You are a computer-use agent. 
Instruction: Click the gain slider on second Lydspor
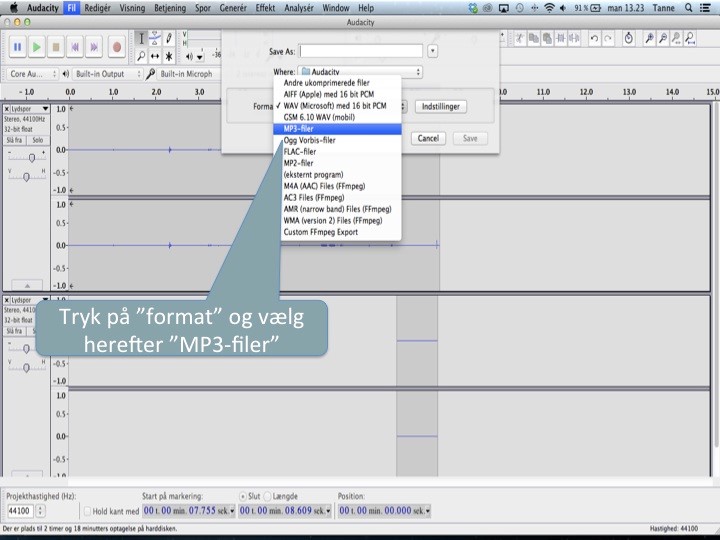(x=26, y=349)
